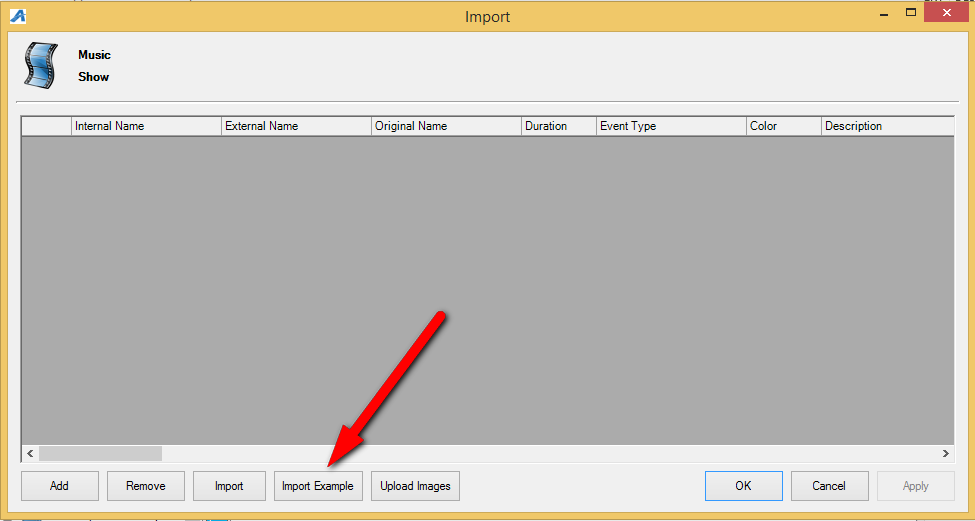975x521 pixels.
Task: Click the Remove button
Action: click(x=146, y=486)
